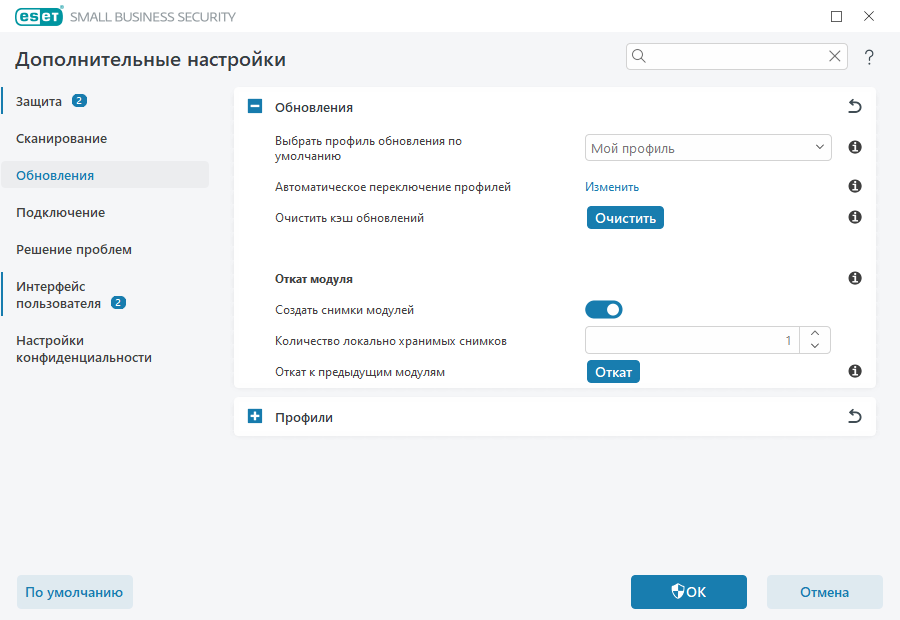The width and height of the screenshot is (900, 620).
Task: Click the info icon beside automatic profile switching
Action: 855,186
